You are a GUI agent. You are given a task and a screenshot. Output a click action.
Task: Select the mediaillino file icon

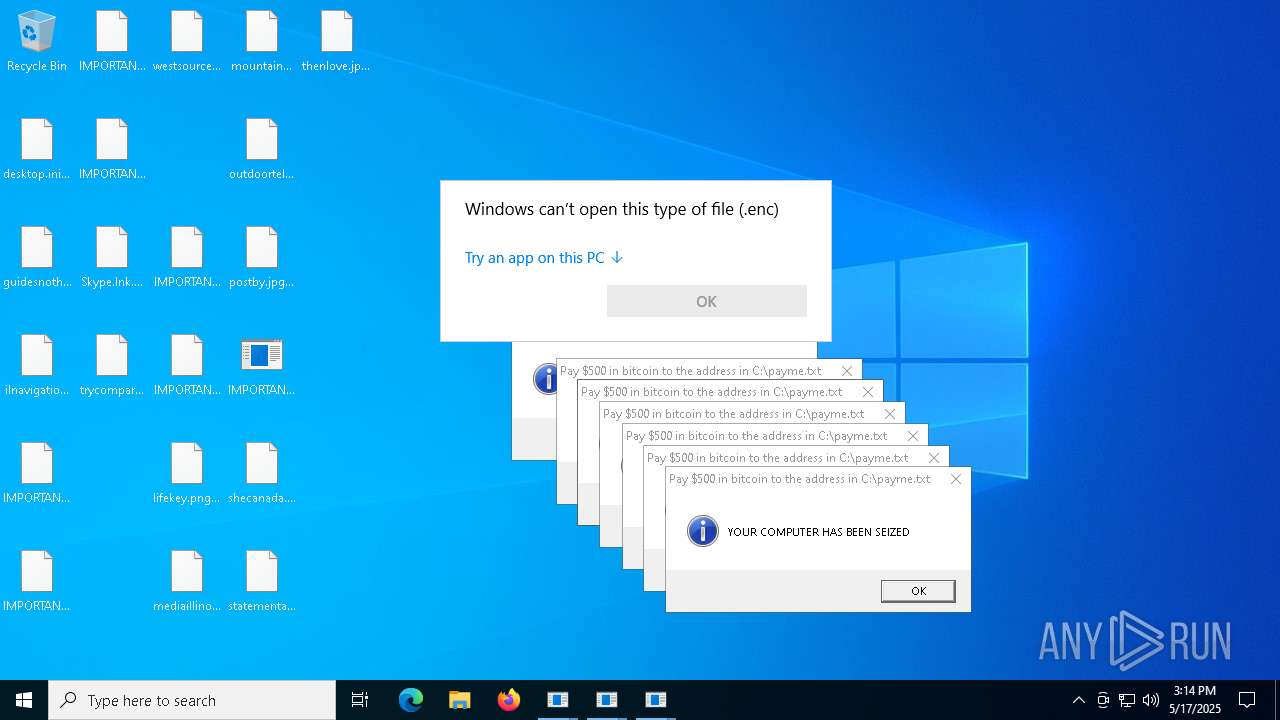pos(187,581)
